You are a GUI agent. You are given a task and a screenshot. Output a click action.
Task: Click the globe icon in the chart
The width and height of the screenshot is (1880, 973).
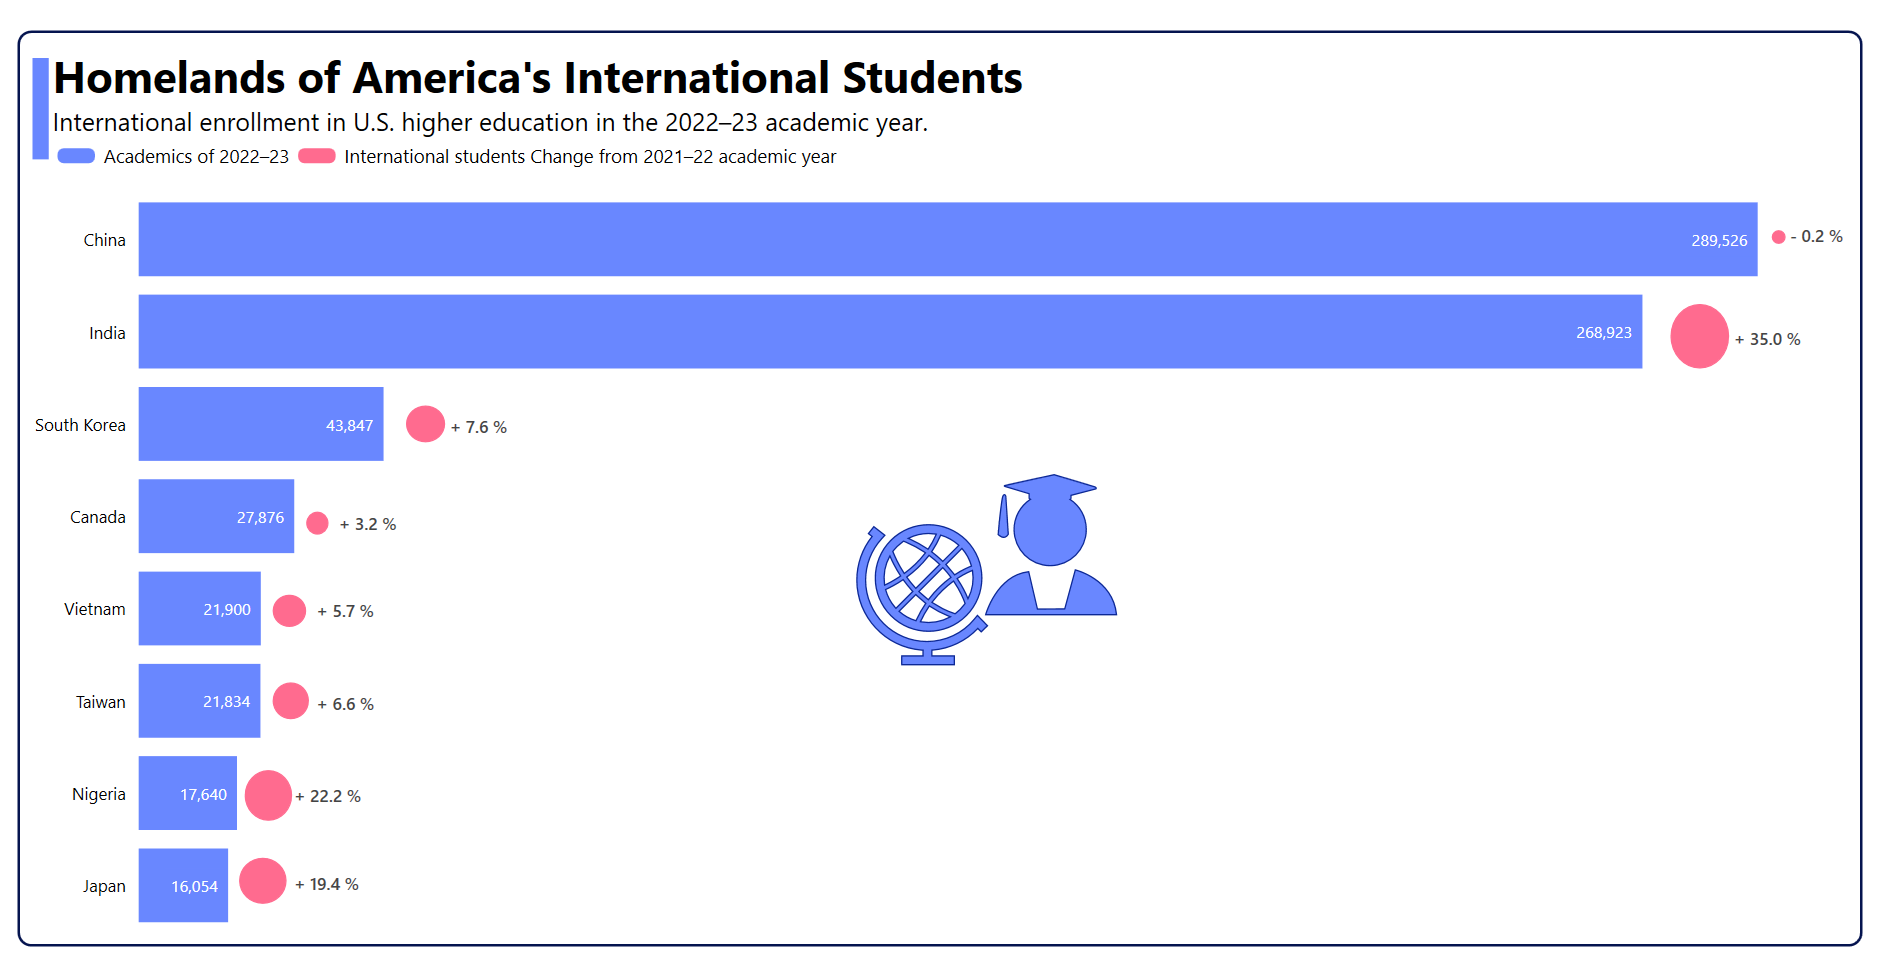tap(921, 592)
